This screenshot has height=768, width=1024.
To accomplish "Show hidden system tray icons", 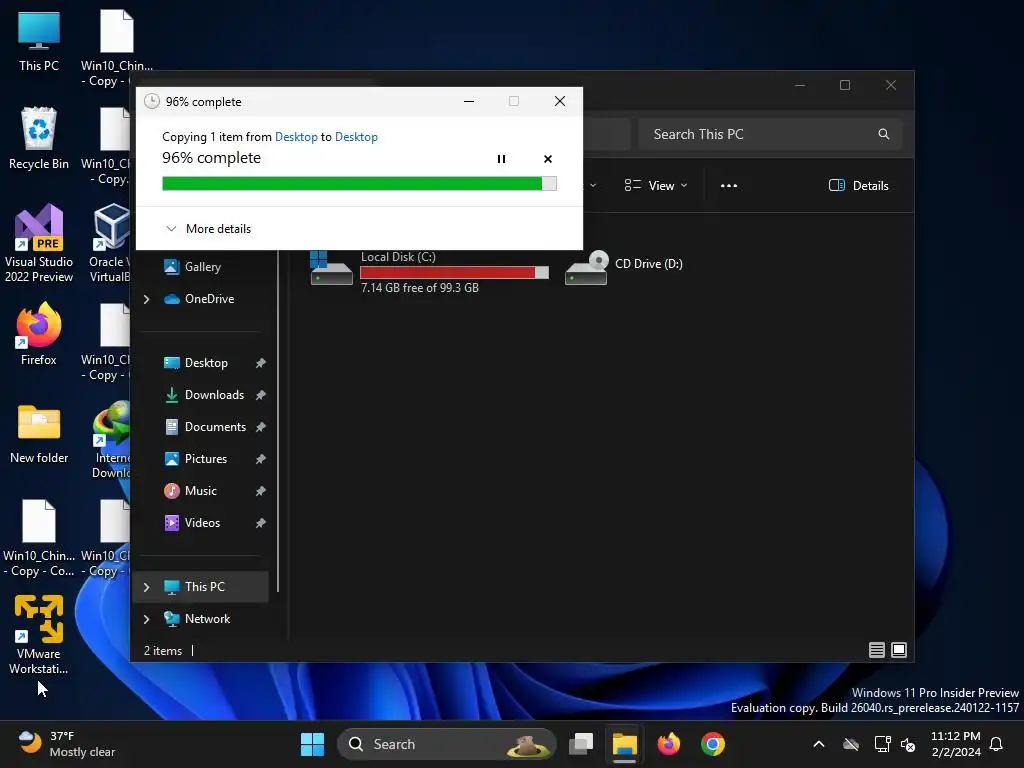I will pyautogui.click(x=818, y=744).
